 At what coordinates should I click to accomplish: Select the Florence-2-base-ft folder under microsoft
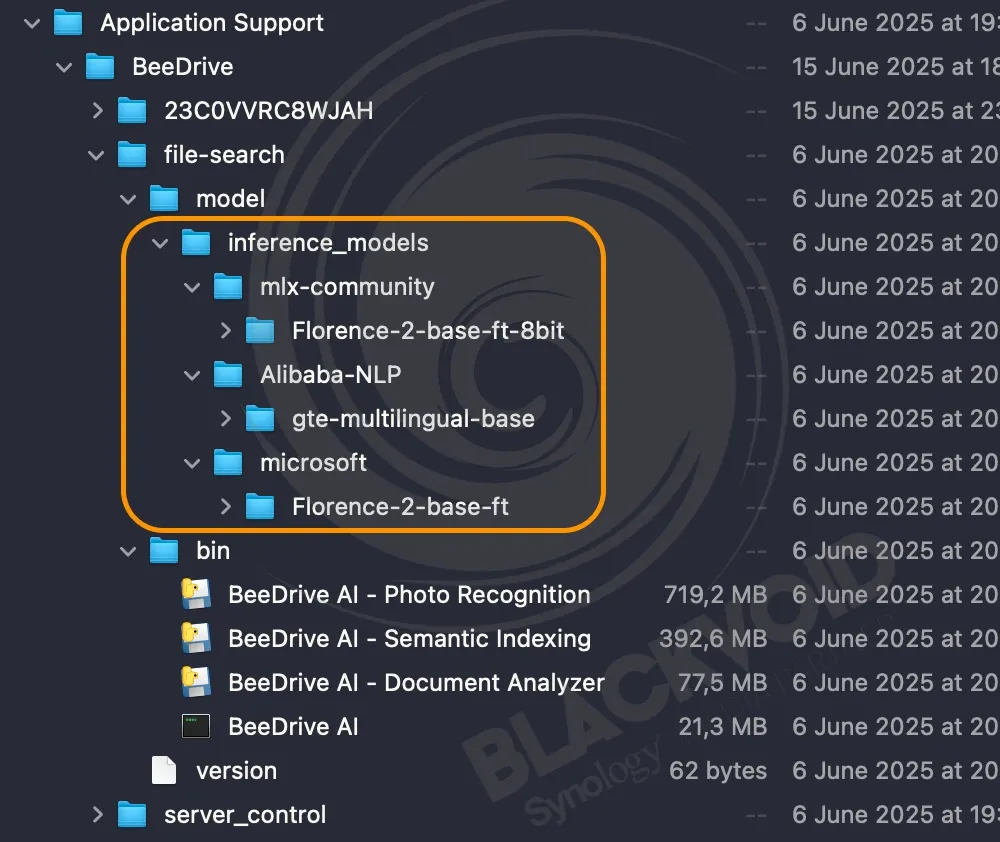pyautogui.click(x=400, y=507)
